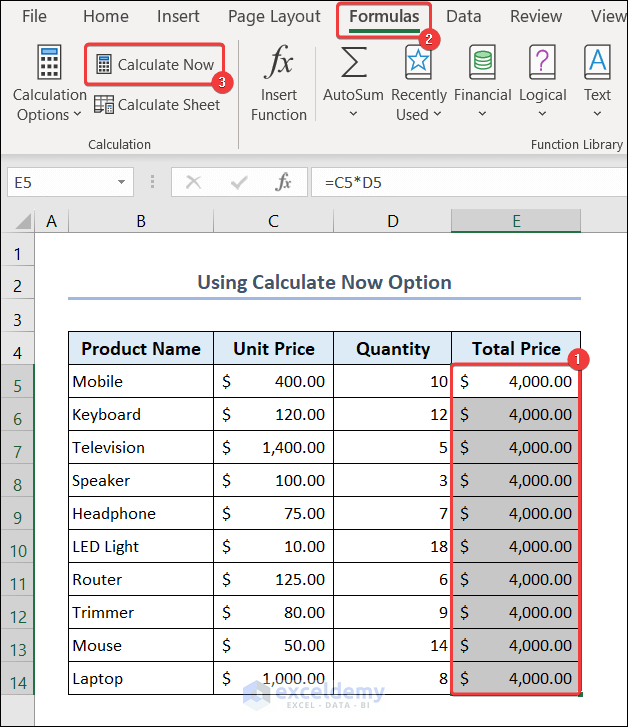The height and width of the screenshot is (727, 628).
Task: Open the Page Layout tab
Action: (x=274, y=16)
